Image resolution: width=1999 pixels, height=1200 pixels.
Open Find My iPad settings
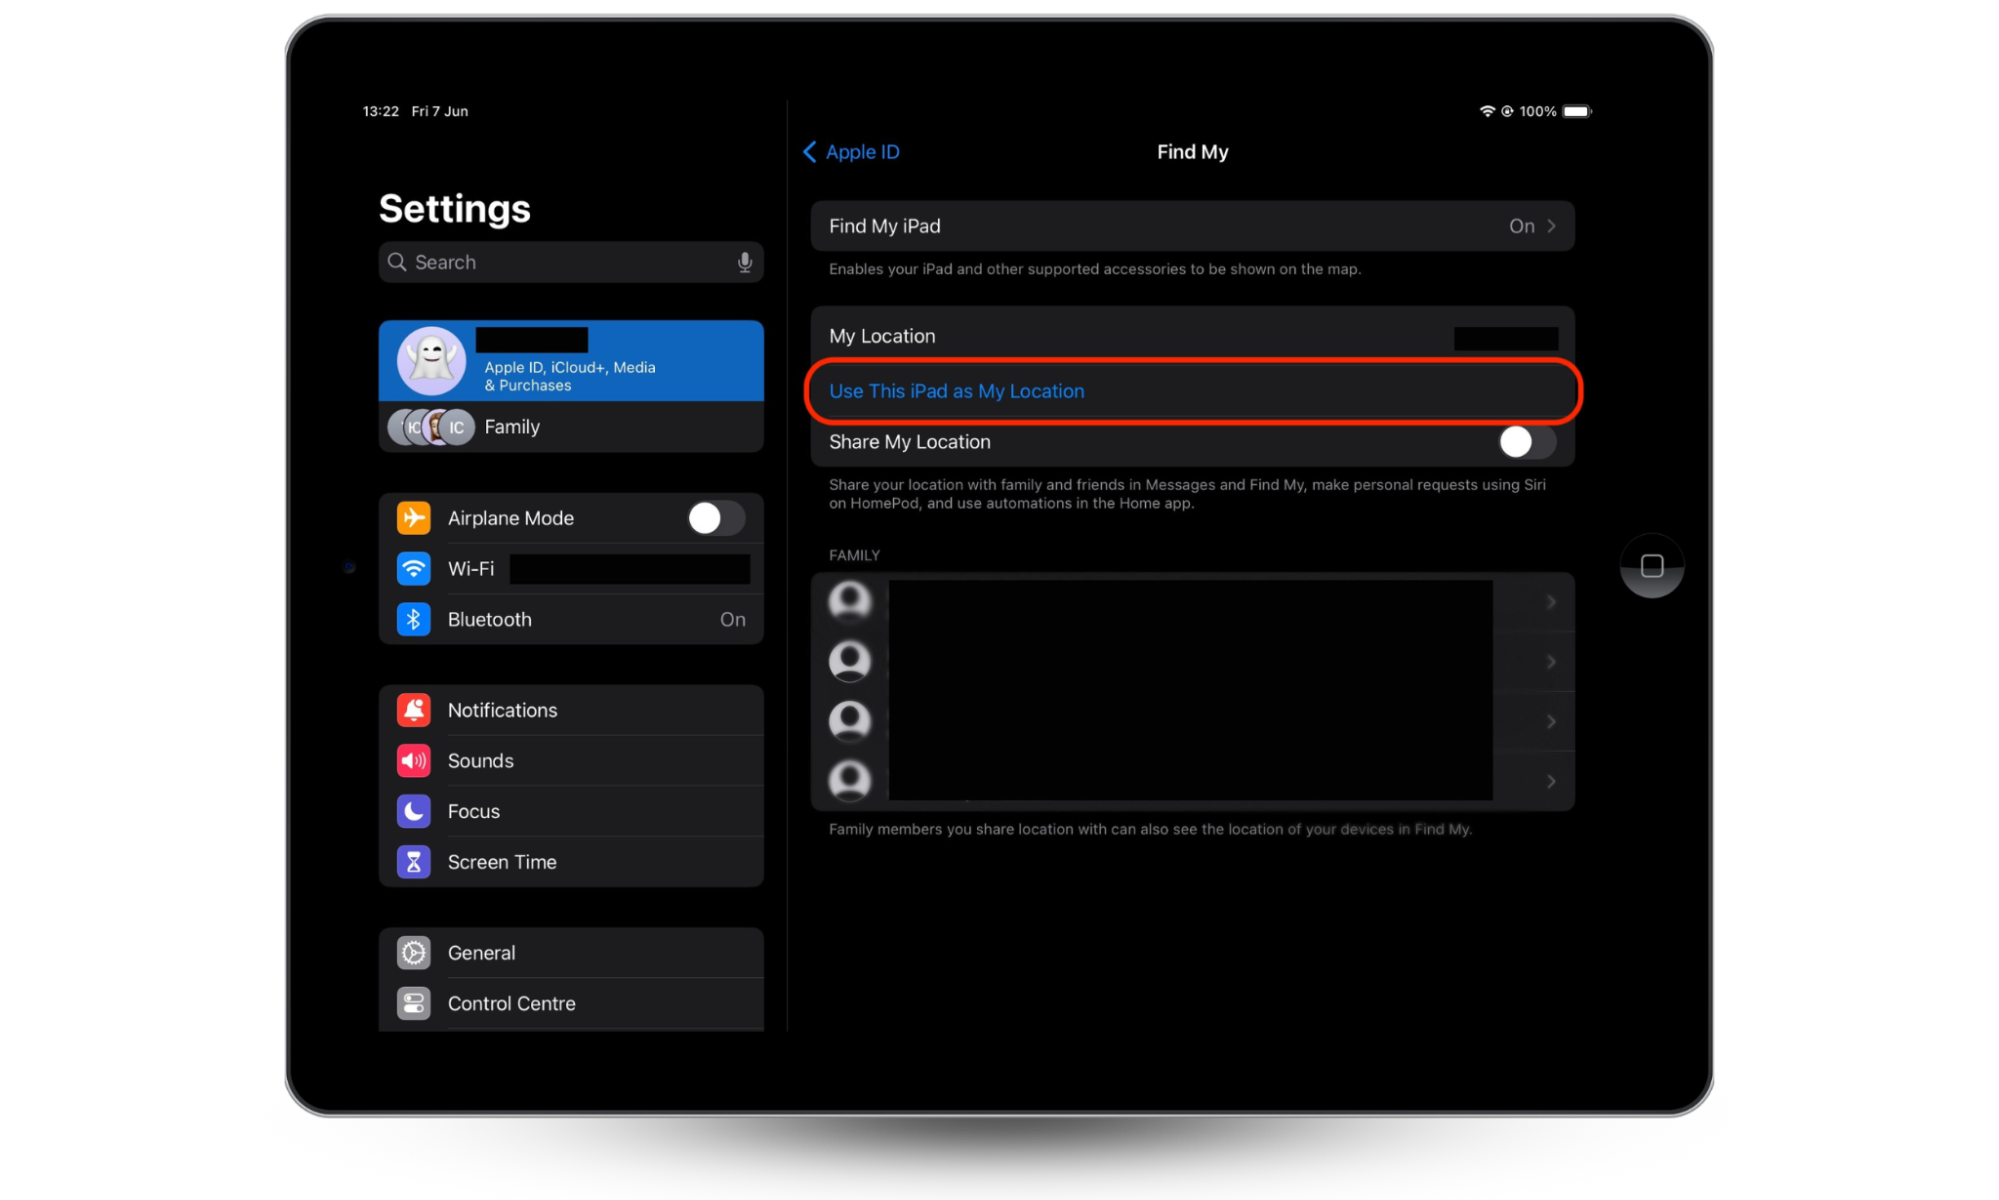point(1192,226)
